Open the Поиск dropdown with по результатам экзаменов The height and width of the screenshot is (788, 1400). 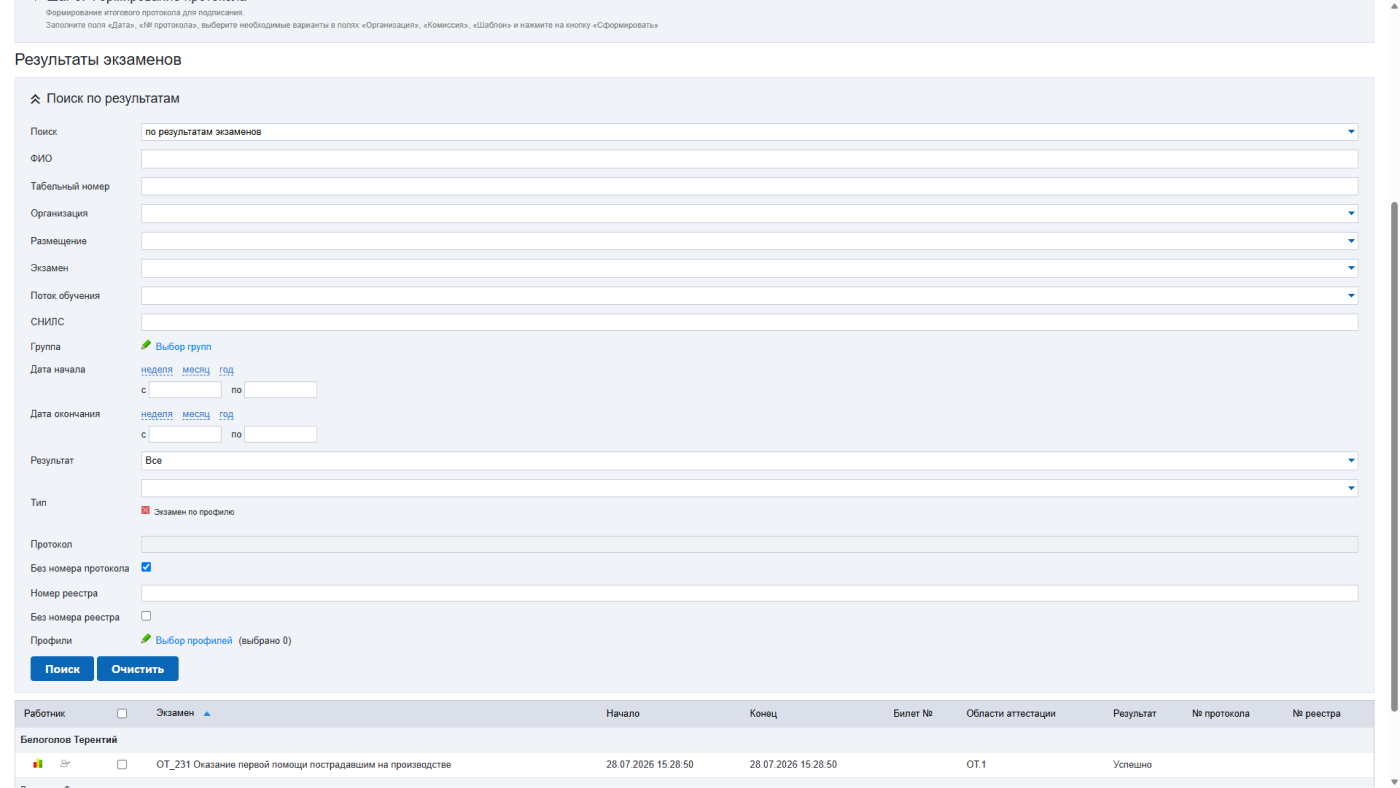[x=749, y=131]
